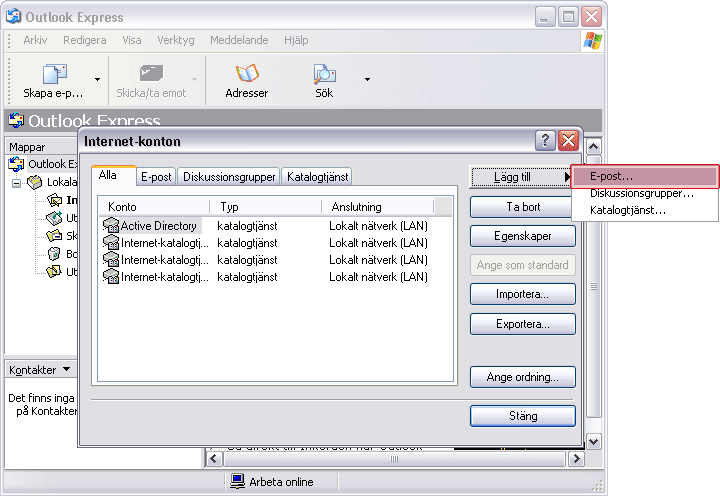Viewport: 720px width, 496px height.
Task: Open dropdown arrow beside Skapa e-post
Action: (x=97, y=79)
